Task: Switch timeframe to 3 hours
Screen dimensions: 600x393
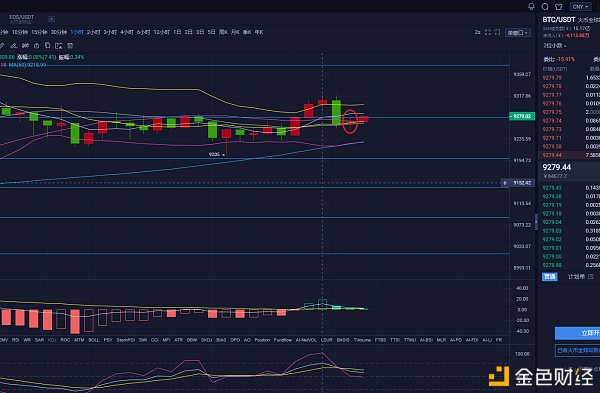Action: (x=110, y=32)
